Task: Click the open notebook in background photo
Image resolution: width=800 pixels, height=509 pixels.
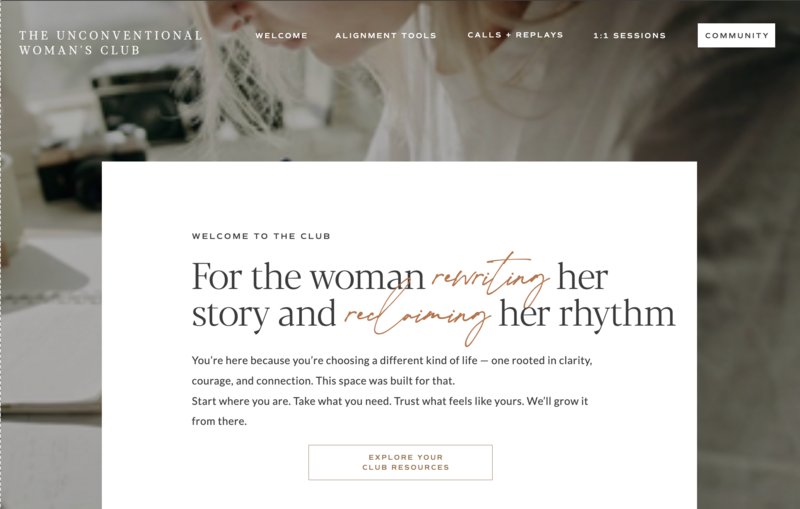Action: coord(50,357)
